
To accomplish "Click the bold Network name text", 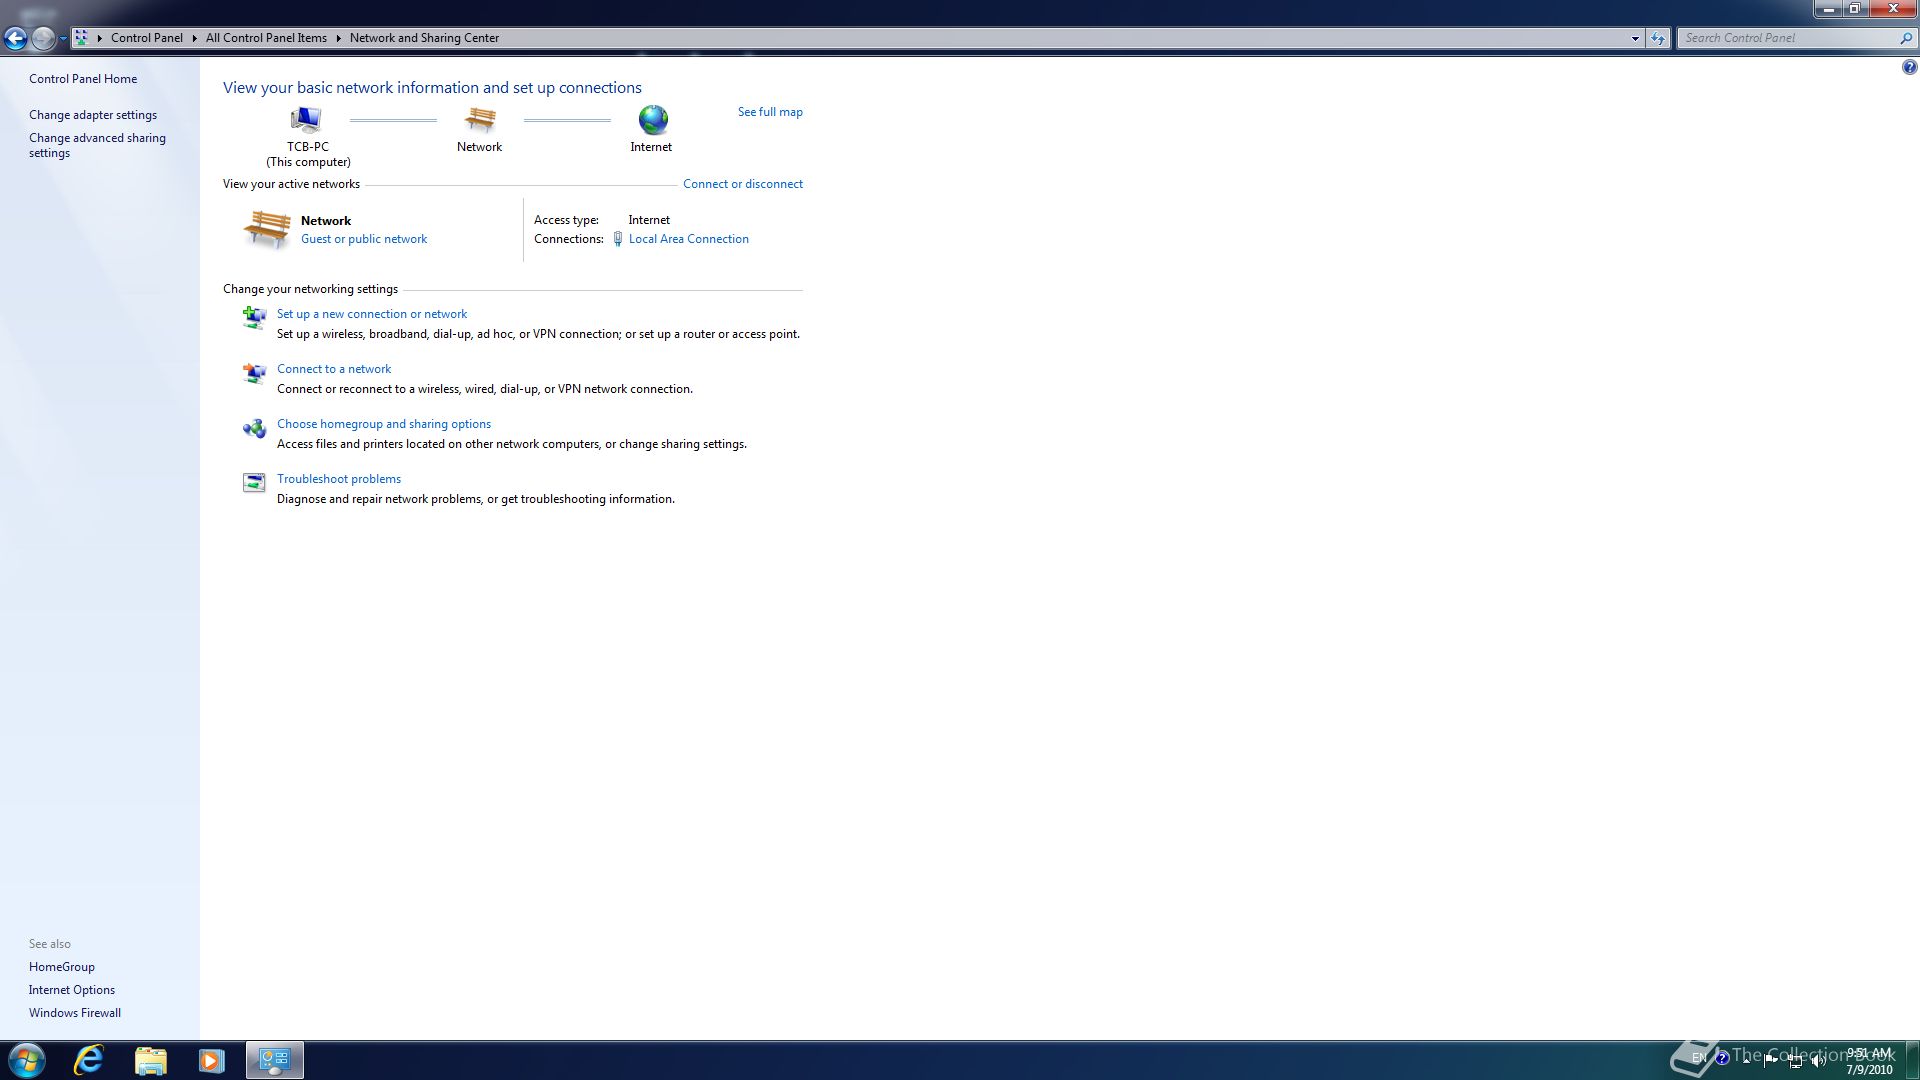I will point(326,221).
